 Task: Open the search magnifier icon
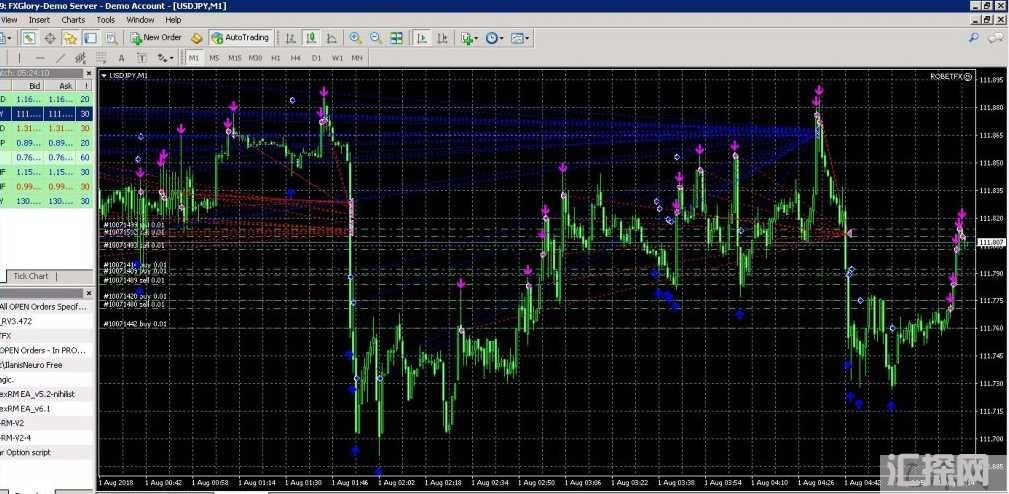pyautogui.click(x=973, y=38)
